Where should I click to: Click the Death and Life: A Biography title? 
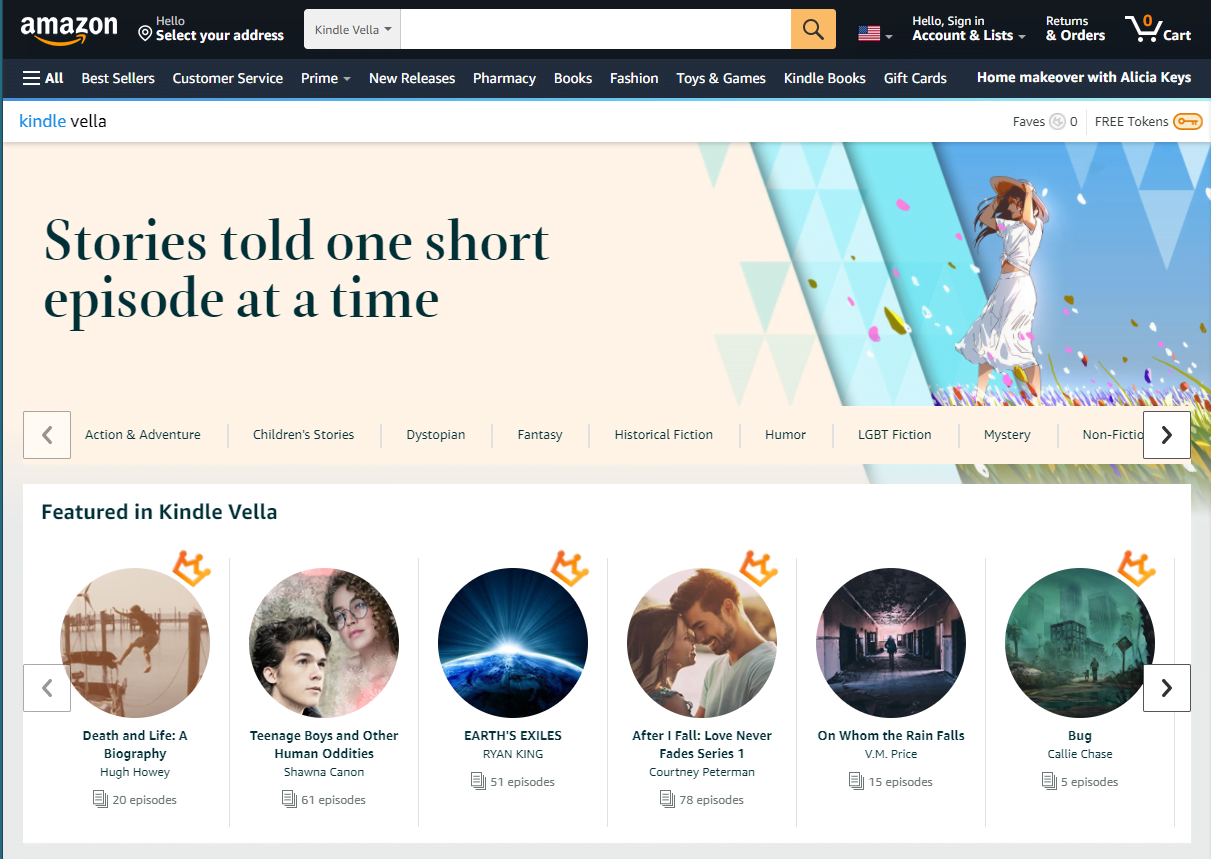pos(135,745)
